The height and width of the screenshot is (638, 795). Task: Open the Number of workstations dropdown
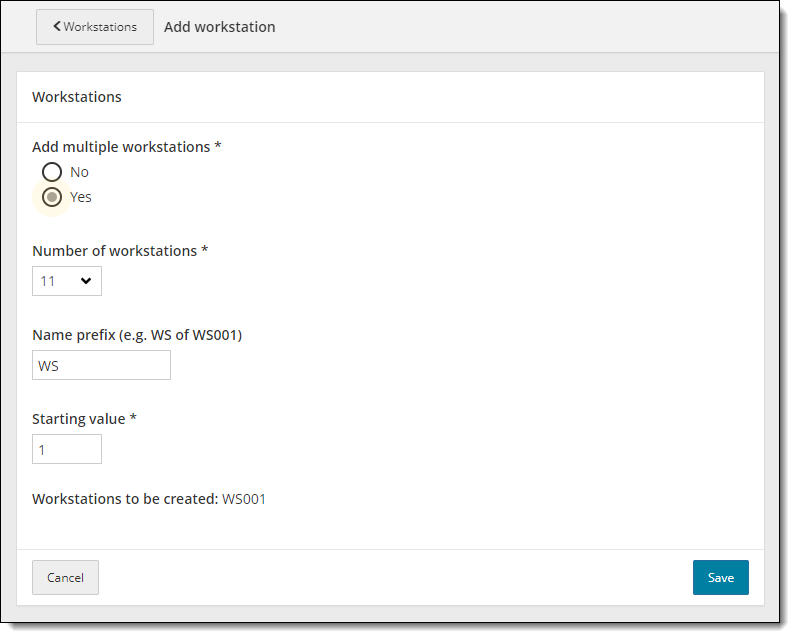point(66,281)
